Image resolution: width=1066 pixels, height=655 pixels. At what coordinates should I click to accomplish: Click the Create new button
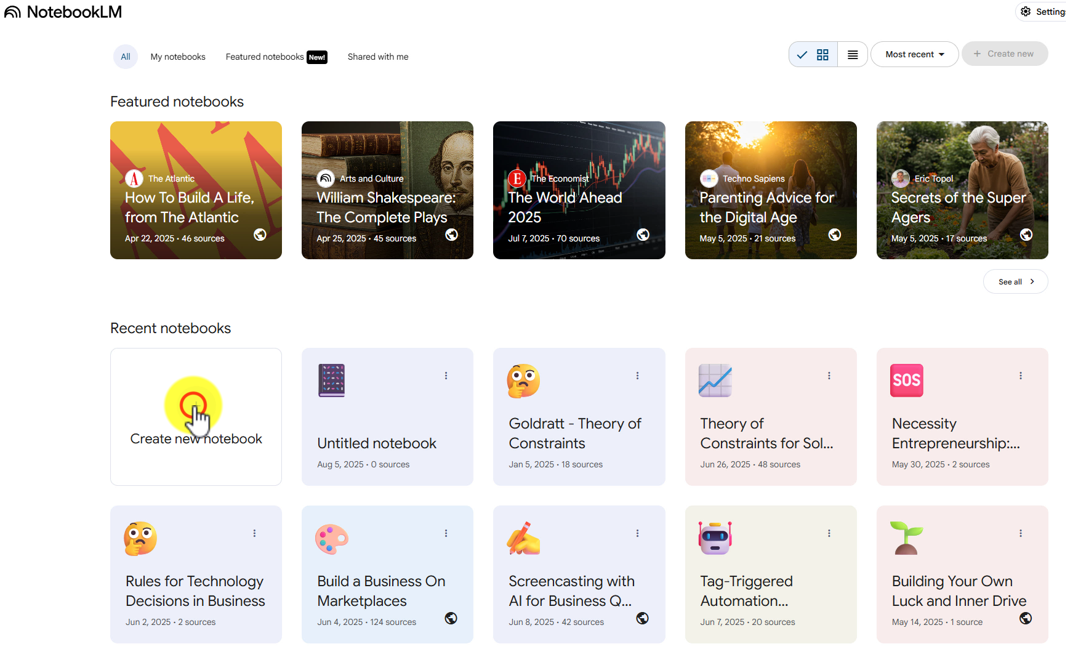pos(1004,54)
